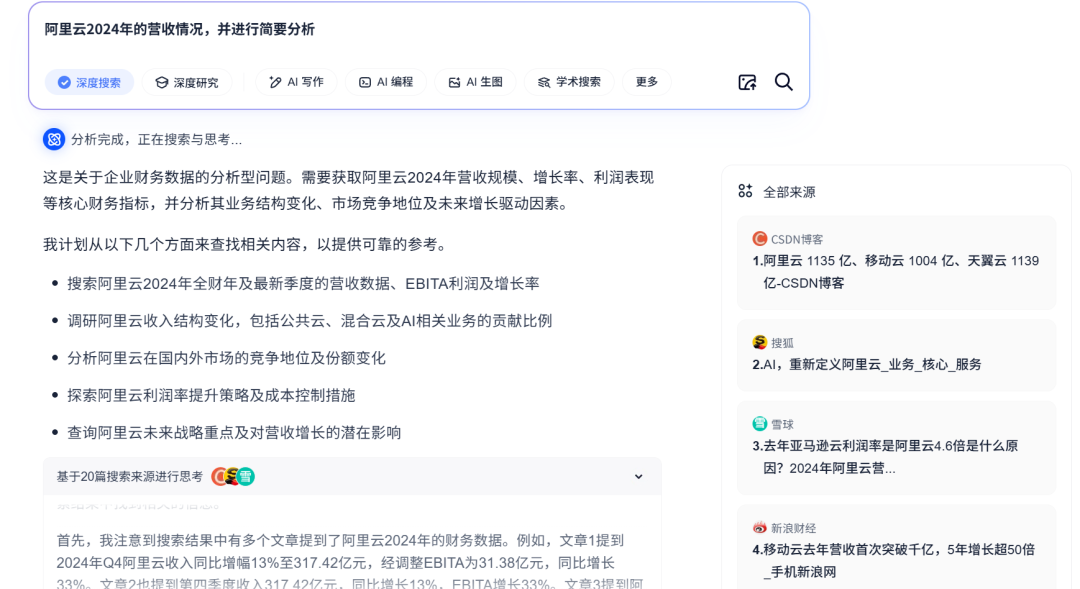The image size is (1080, 589).
Task: Switch to 学术搜索 mode
Action: [x=569, y=82]
